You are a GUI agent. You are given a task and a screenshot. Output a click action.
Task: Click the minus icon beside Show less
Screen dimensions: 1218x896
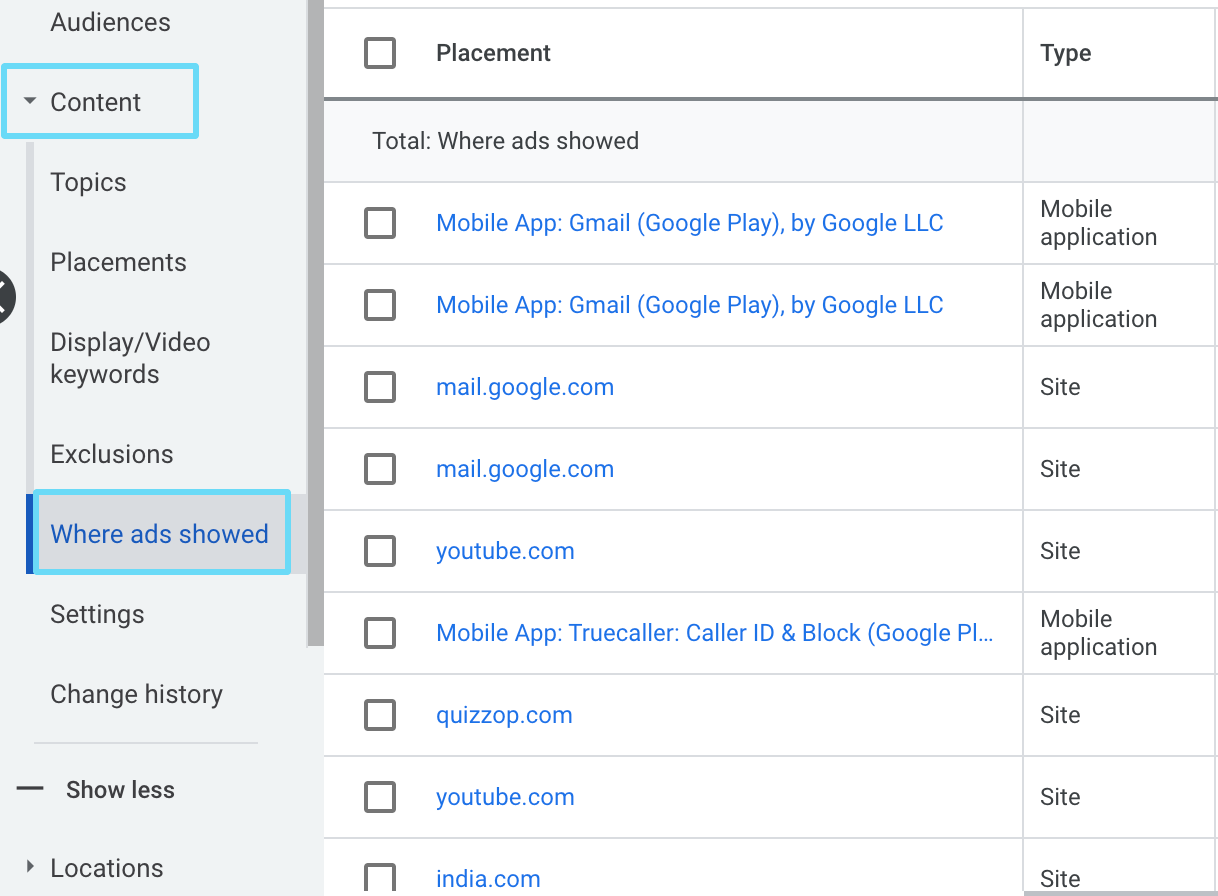tap(30, 789)
